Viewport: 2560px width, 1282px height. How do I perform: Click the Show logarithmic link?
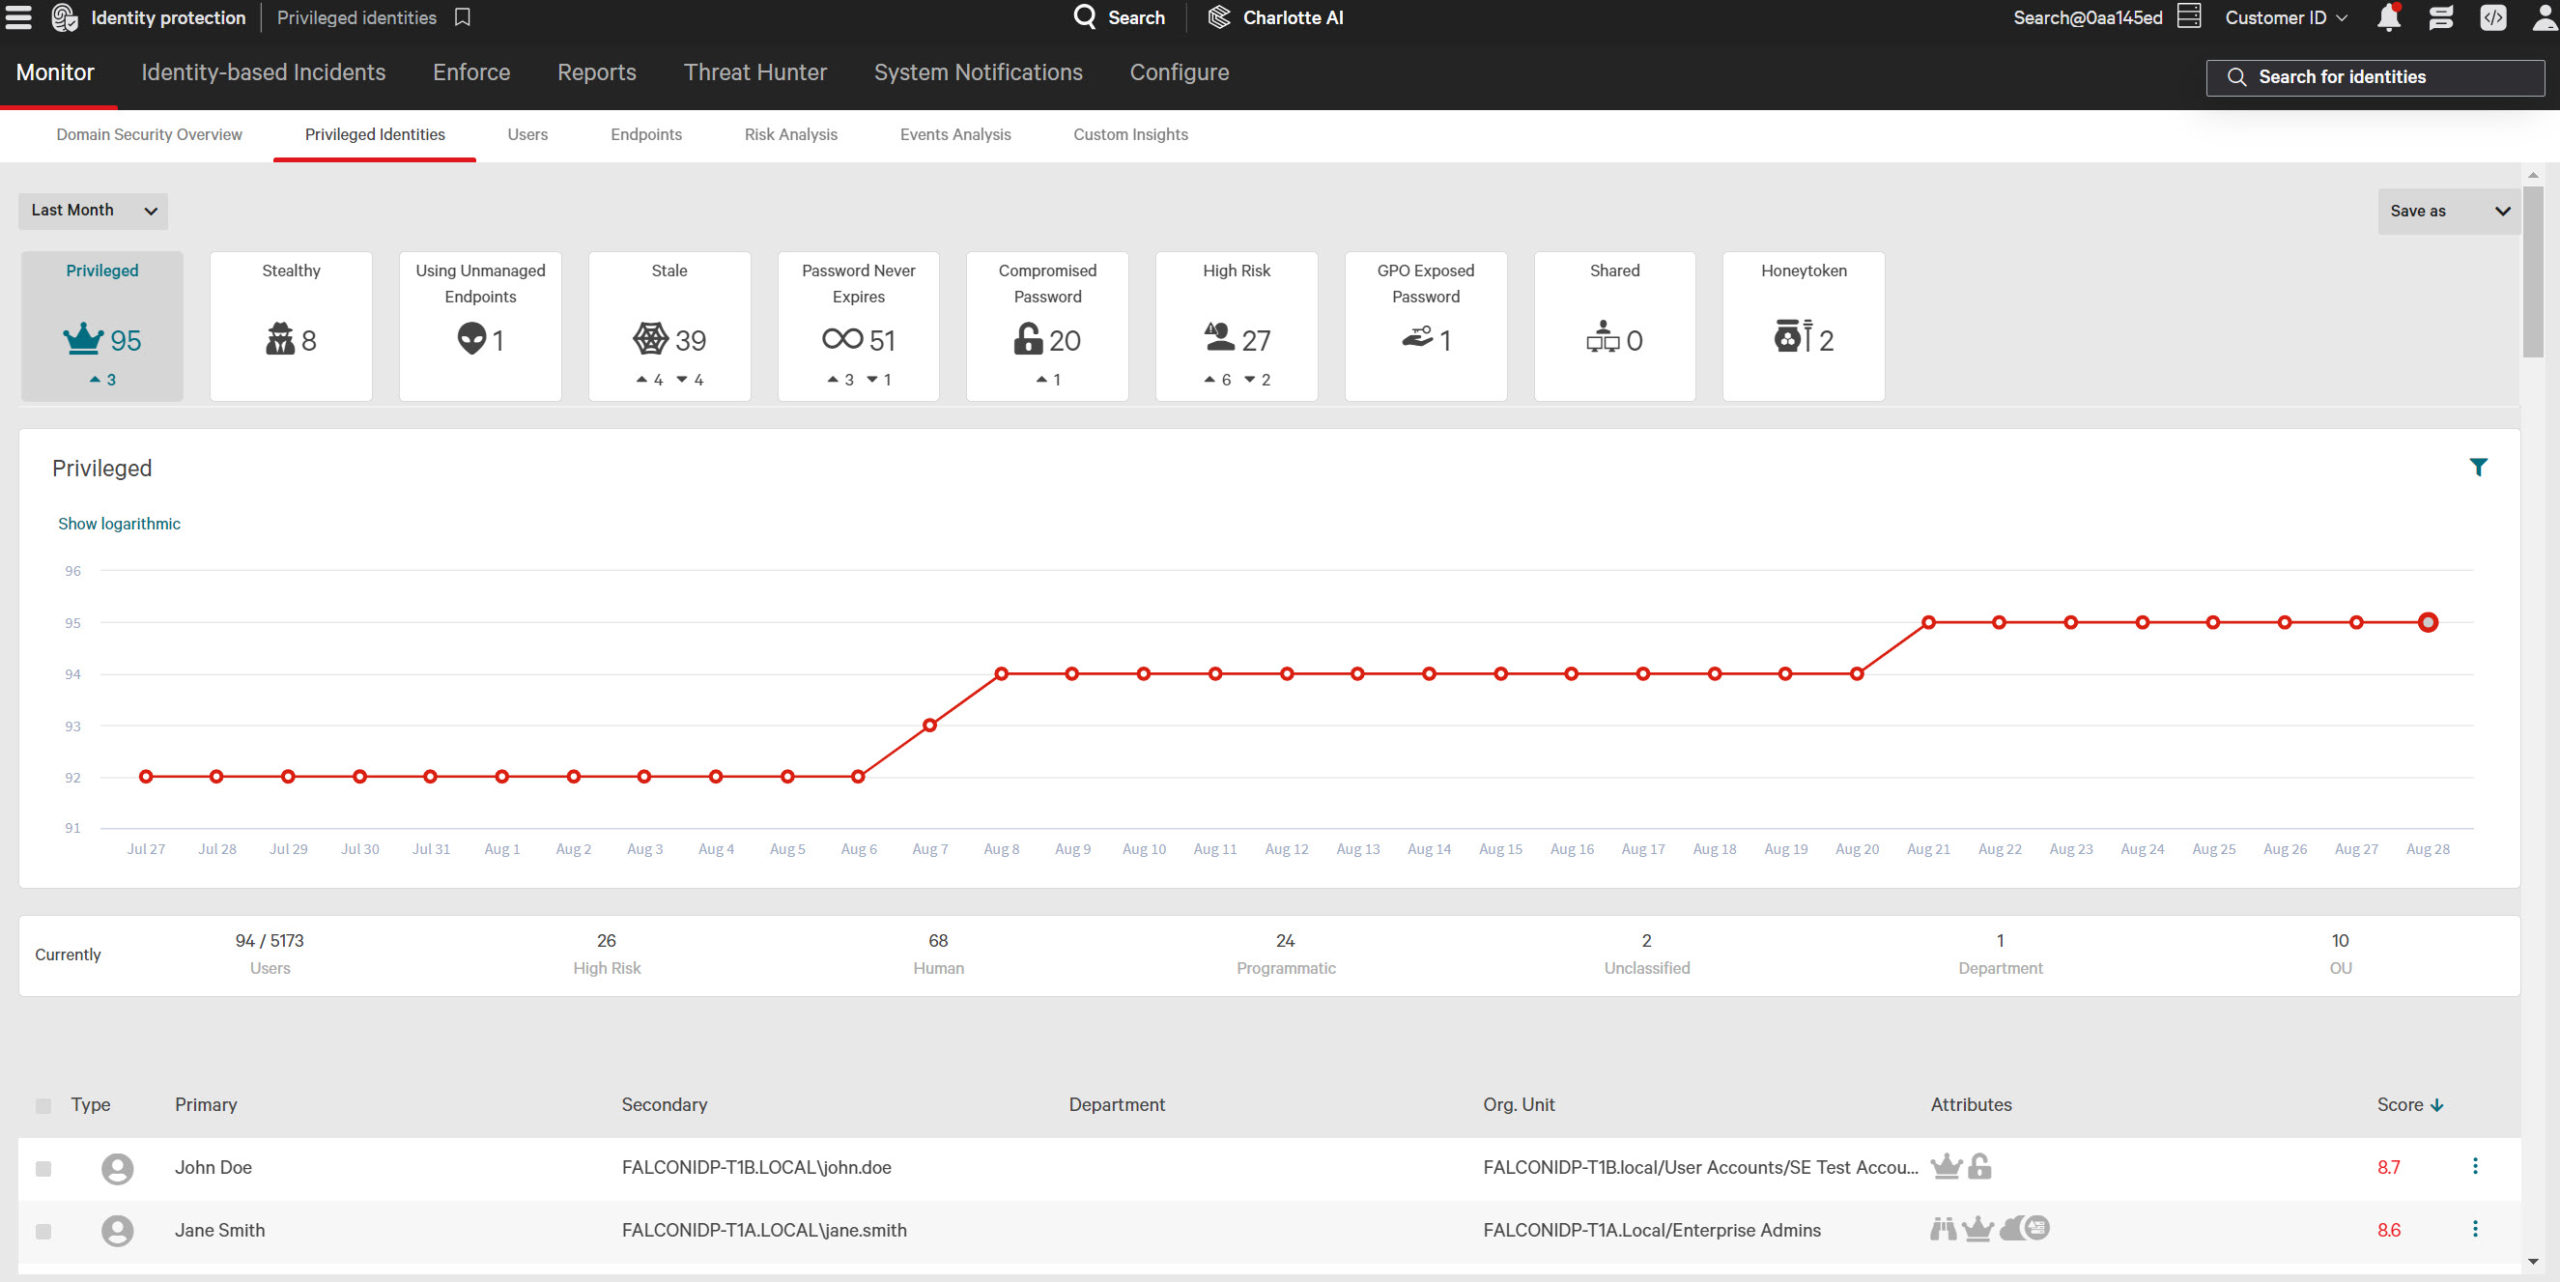click(119, 524)
